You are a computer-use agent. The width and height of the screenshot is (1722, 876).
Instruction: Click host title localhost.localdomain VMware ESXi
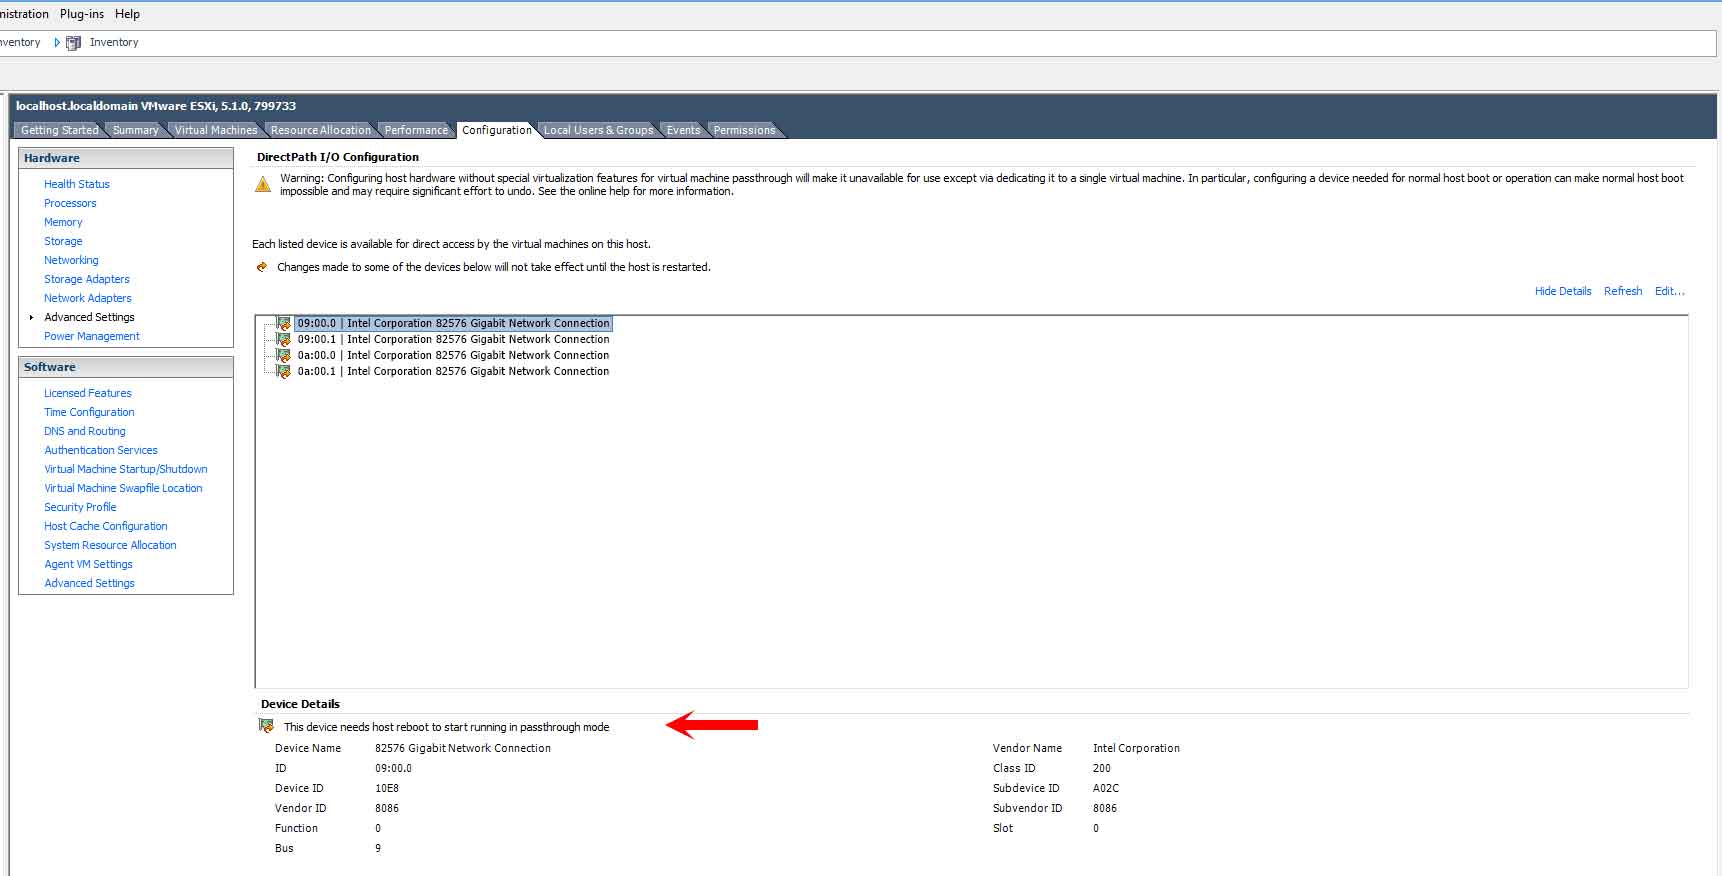click(x=156, y=106)
